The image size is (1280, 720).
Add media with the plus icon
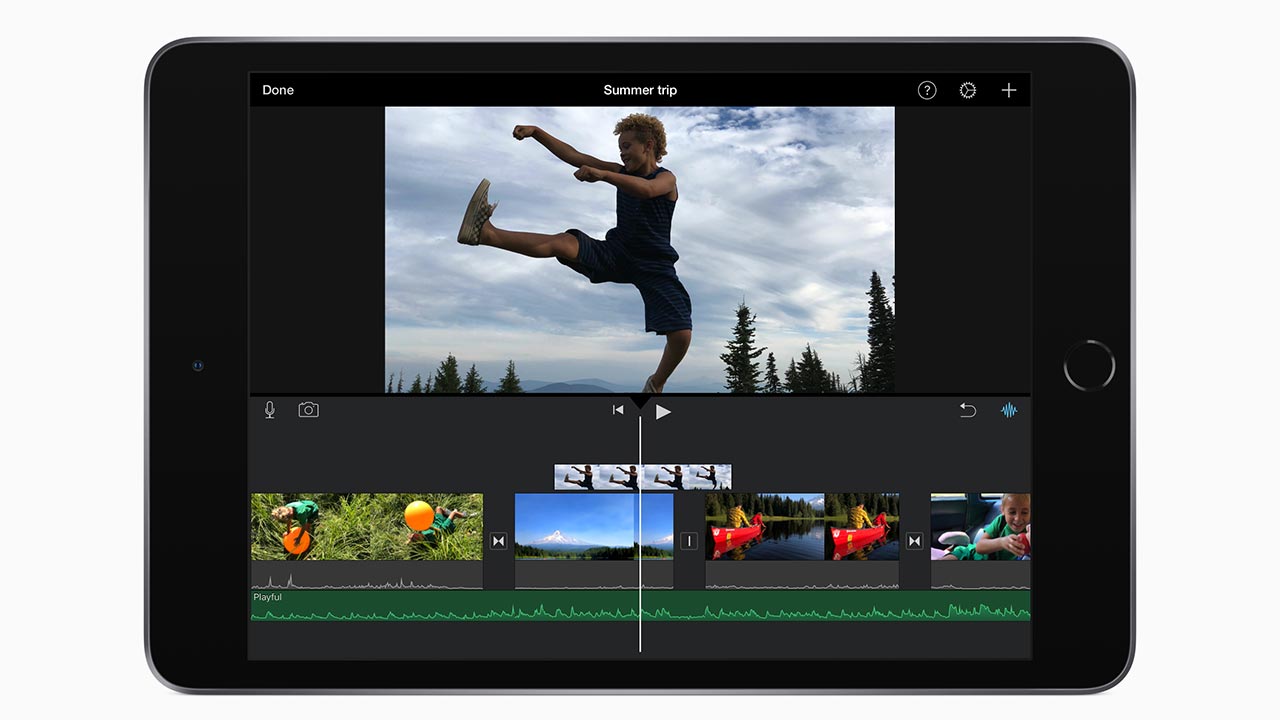coord(1009,90)
